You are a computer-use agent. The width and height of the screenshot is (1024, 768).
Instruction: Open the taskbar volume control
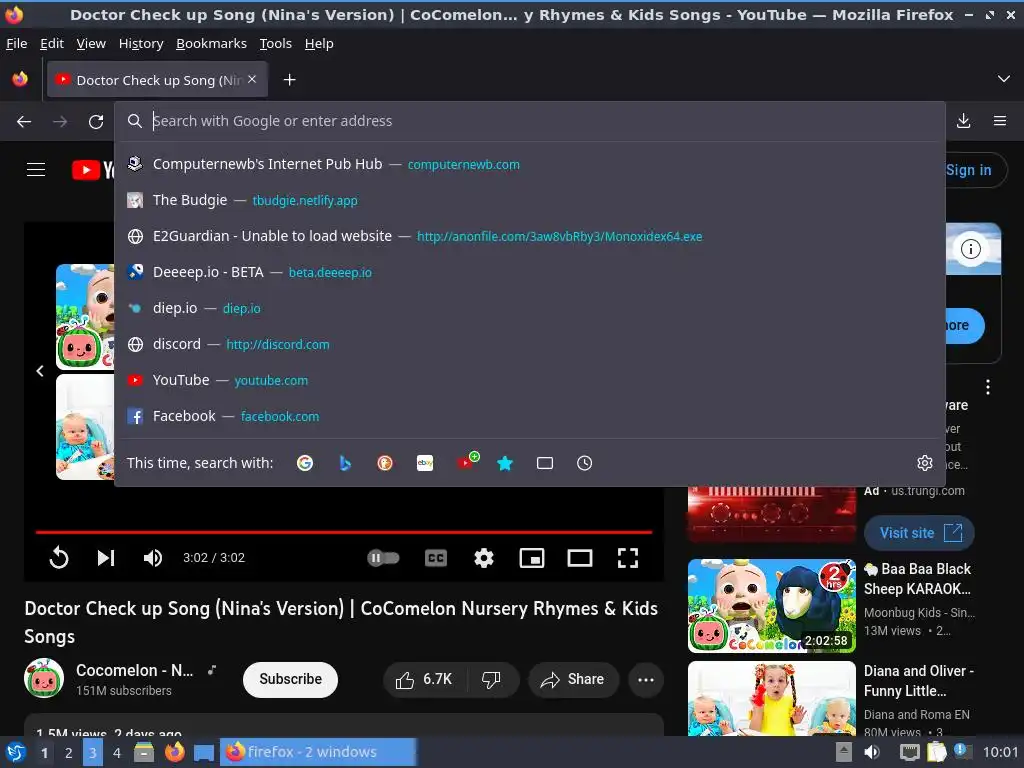[872, 752]
